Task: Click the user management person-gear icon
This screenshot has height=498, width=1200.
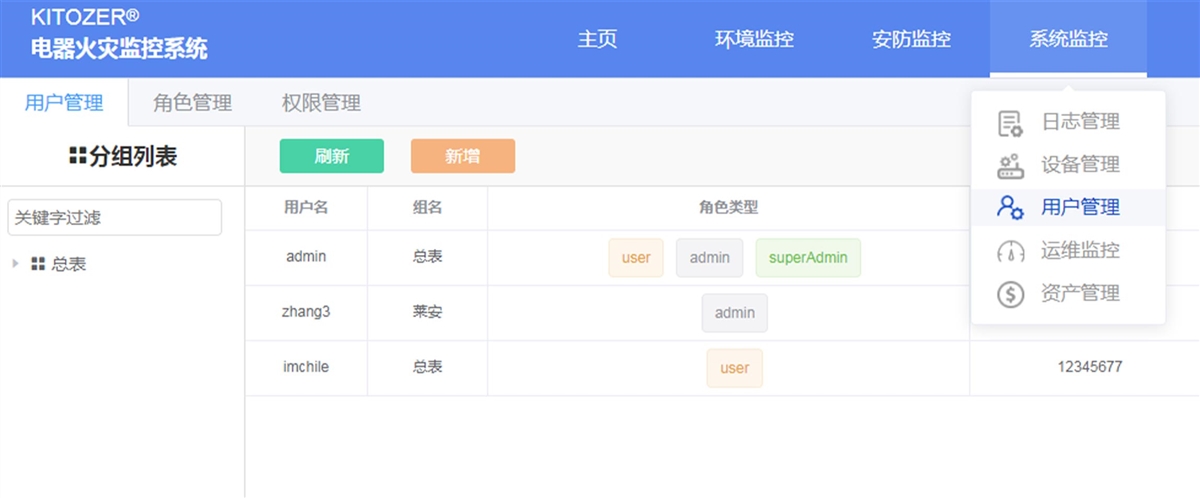Action: point(1010,208)
